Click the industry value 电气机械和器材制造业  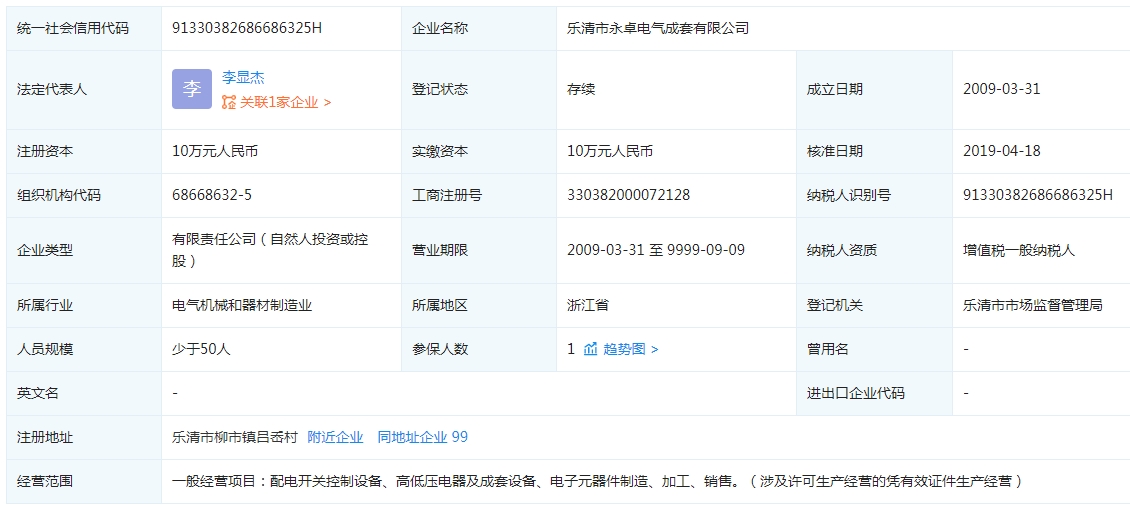click(x=242, y=305)
